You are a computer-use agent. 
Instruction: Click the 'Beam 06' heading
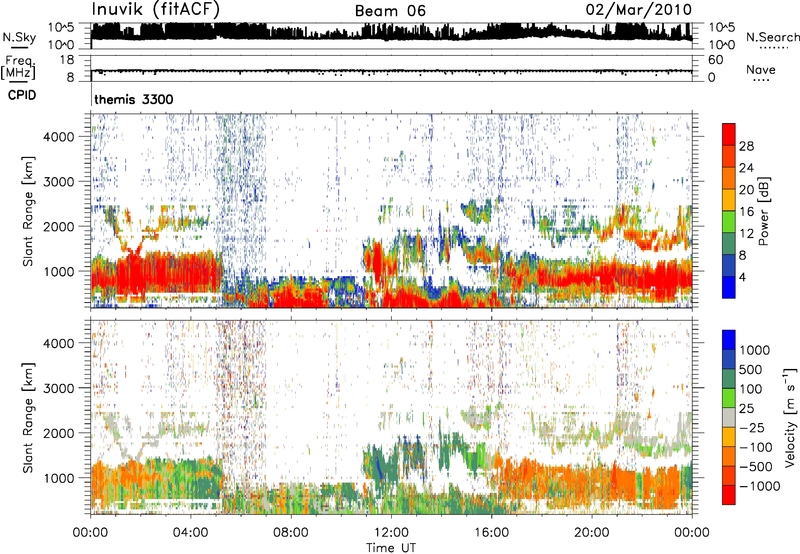point(390,11)
